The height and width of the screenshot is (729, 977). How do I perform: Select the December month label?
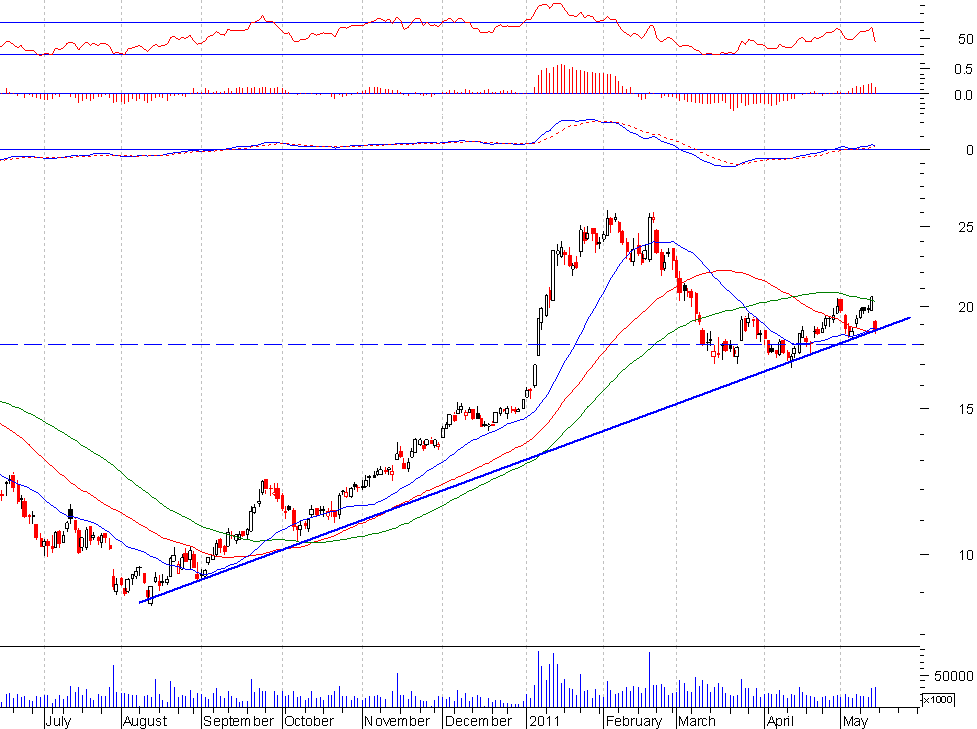point(479,721)
